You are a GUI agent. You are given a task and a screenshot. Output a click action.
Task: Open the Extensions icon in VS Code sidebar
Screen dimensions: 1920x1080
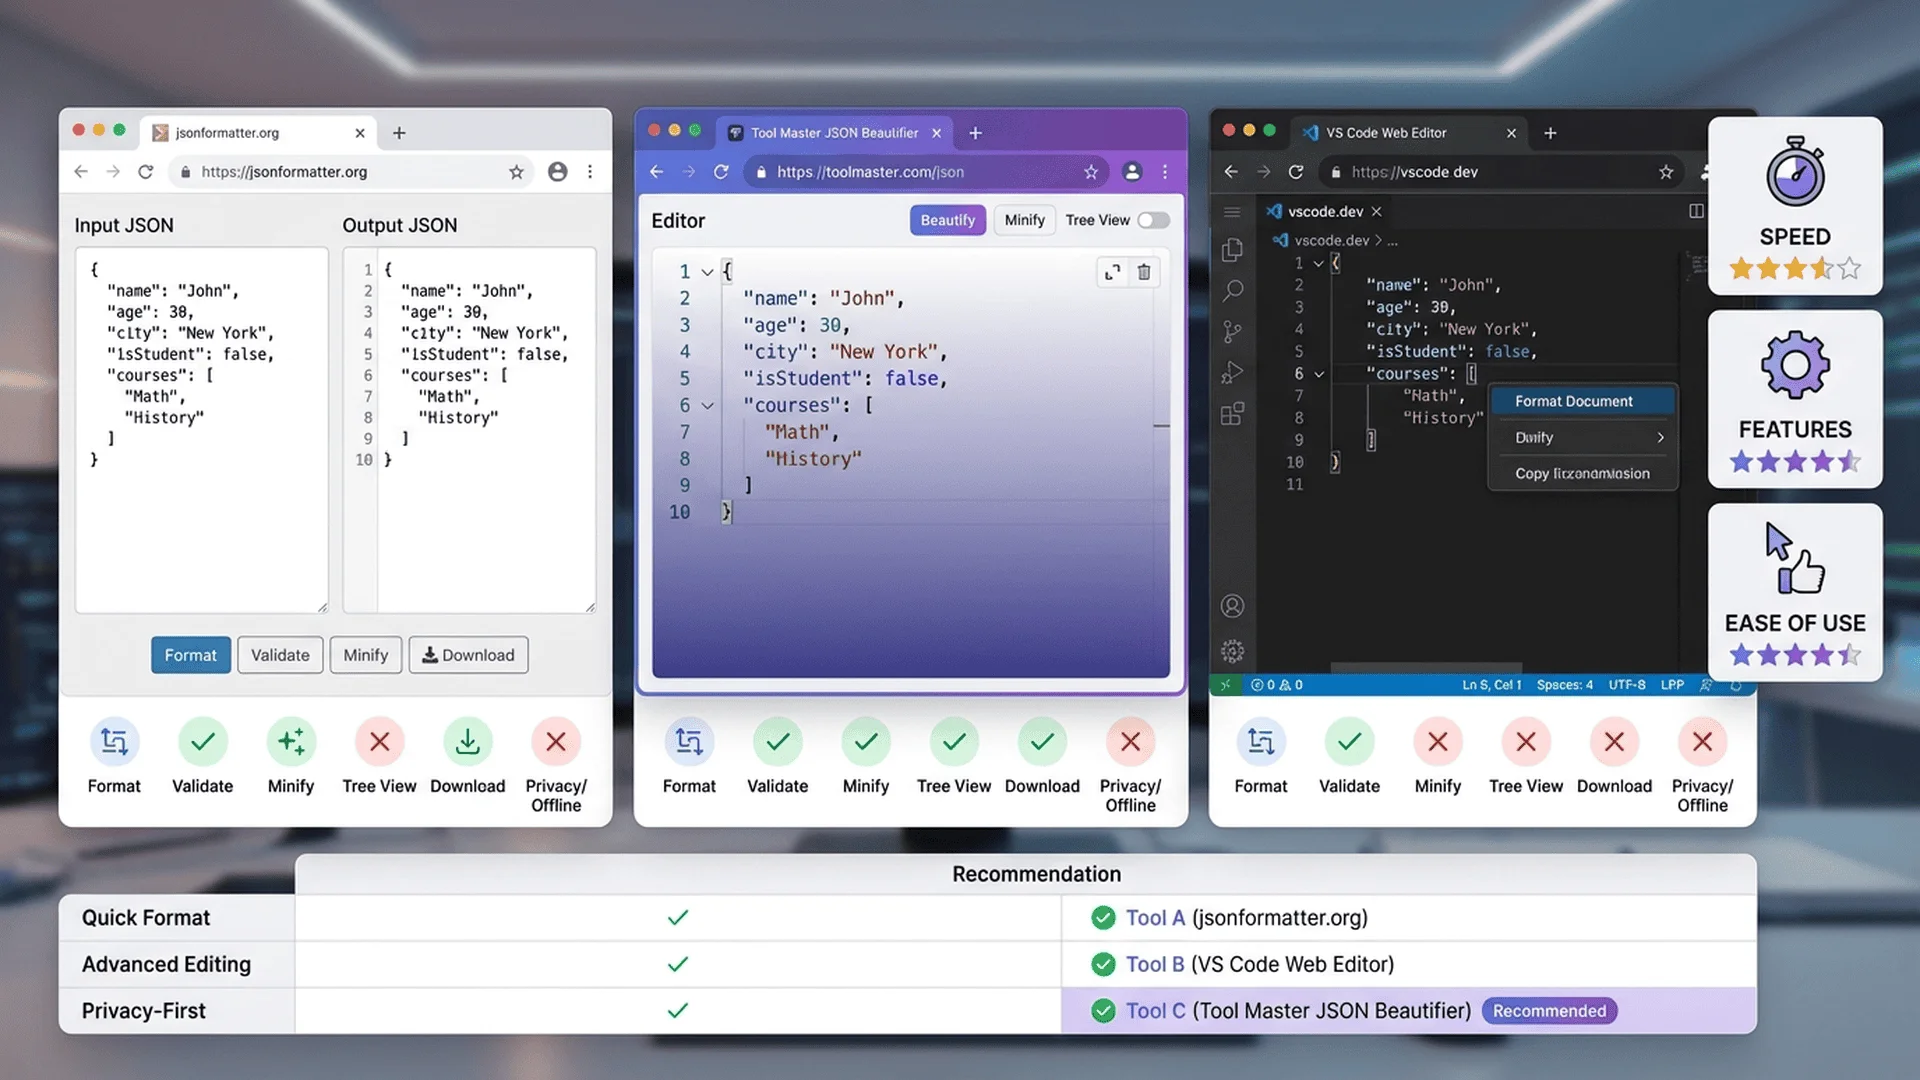tap(1233, 414)
